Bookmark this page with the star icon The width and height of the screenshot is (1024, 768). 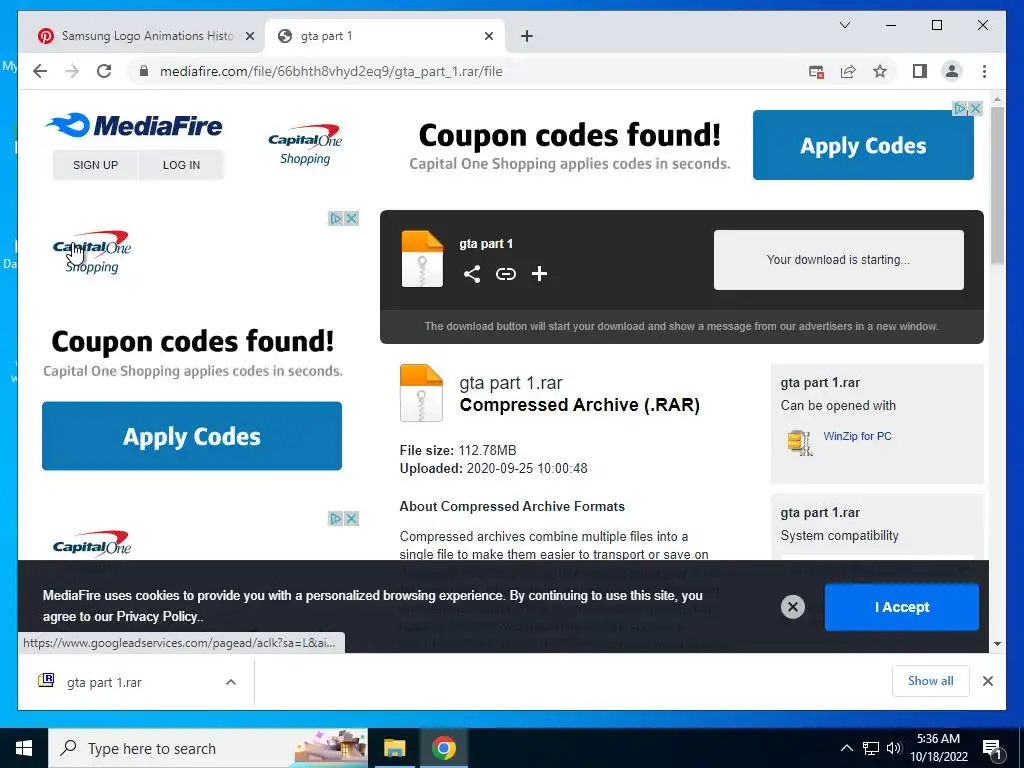[x=880, y=72]
